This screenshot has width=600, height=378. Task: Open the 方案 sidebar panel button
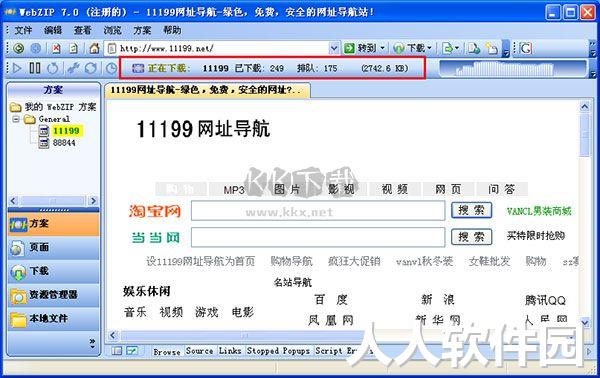(53, 224)
